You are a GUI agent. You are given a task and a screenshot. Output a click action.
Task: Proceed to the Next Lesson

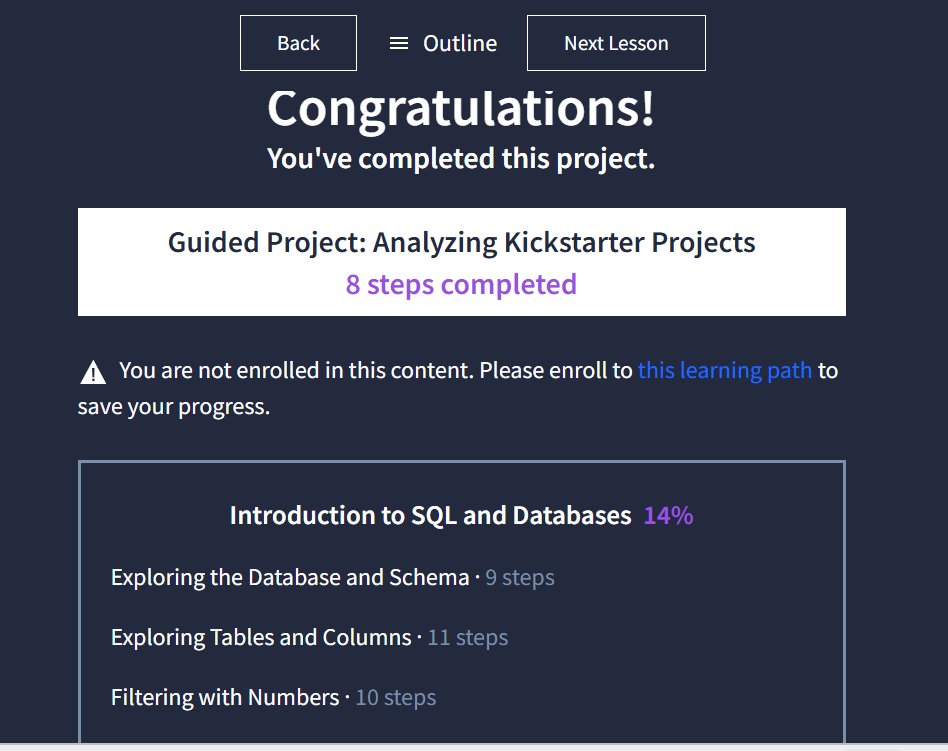coord(616,43)
